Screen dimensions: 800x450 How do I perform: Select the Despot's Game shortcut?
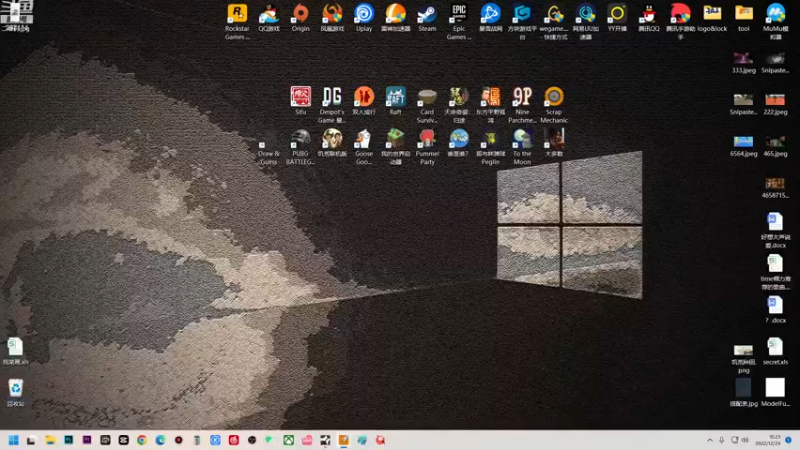pyautogui.click(x=332, y=105)
